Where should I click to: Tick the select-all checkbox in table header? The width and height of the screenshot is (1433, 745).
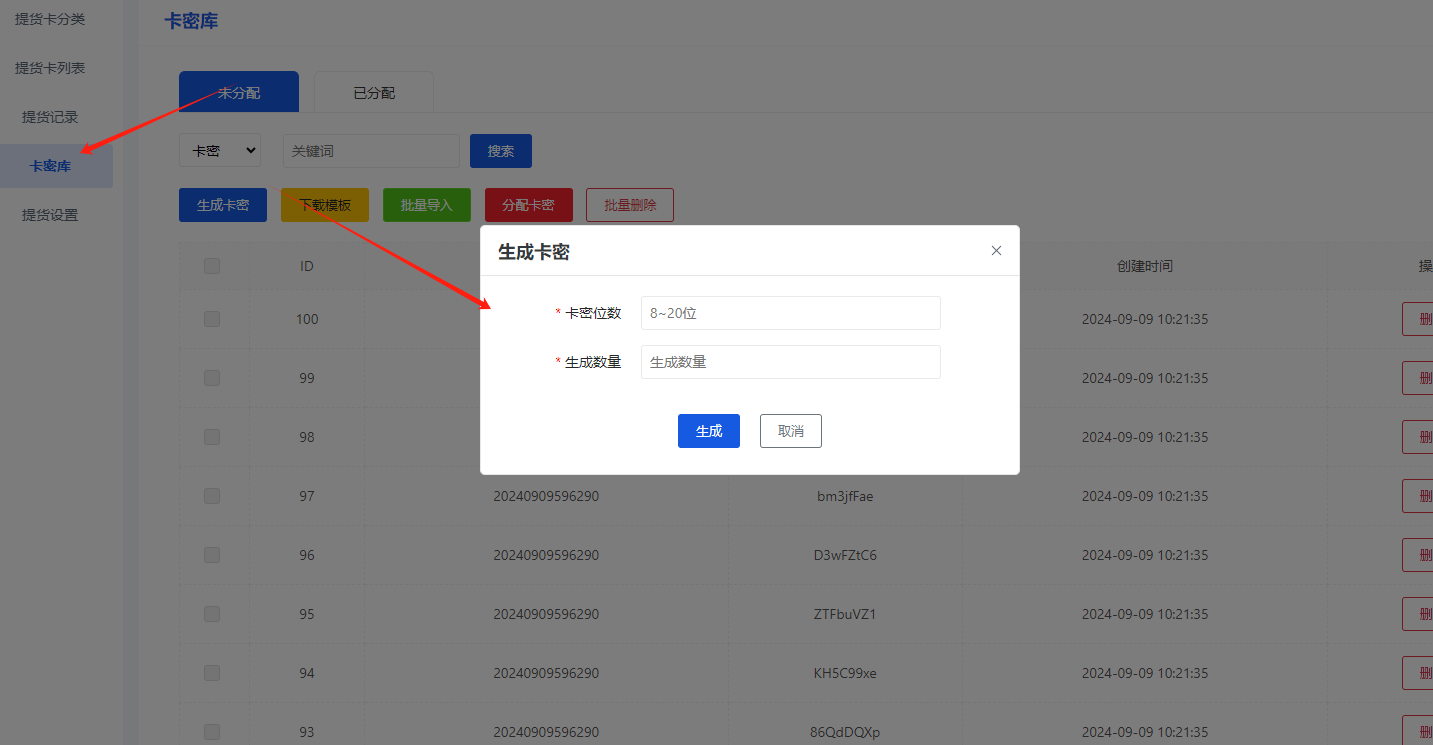coord(211,265)
